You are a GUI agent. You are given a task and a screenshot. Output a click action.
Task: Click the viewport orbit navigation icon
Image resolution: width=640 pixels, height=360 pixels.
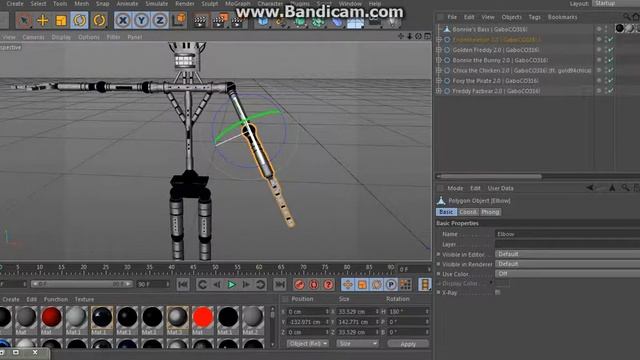click(x=418, y=36)
